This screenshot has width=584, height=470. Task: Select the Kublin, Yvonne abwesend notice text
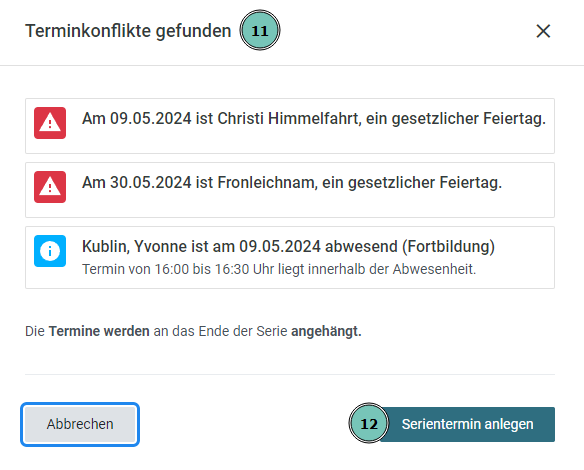coord(288,247)
